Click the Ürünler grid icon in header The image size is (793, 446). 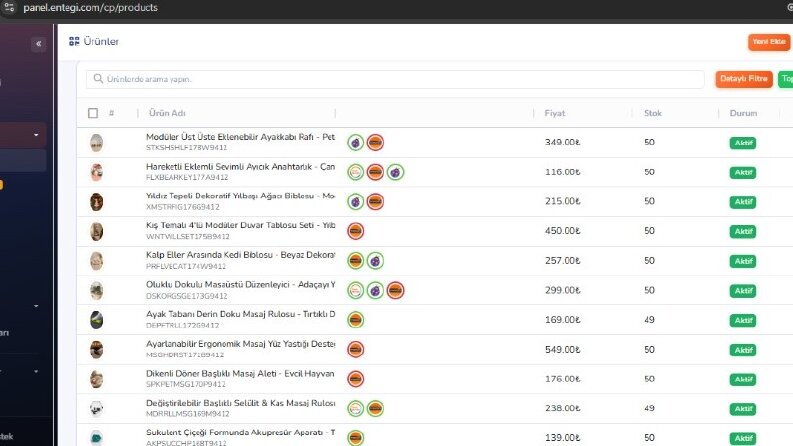[74, 41]
